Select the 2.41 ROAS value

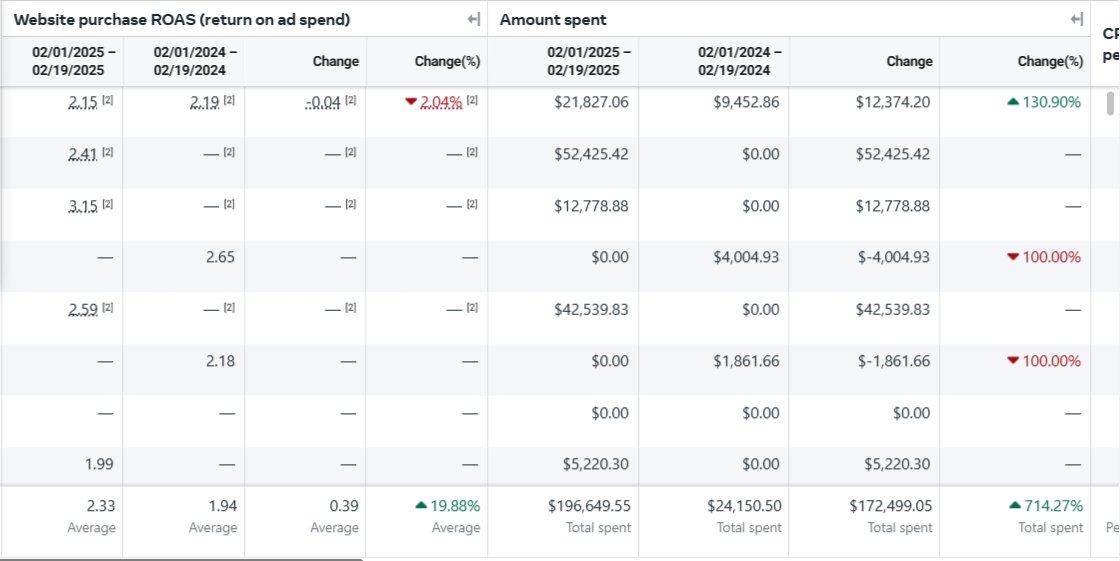pos(83,154)
